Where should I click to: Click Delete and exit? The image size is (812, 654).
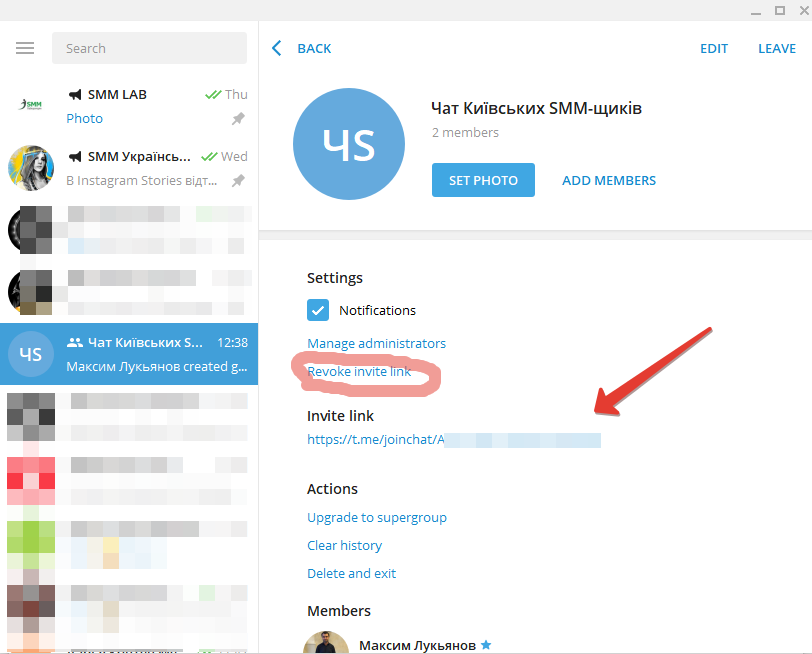click(x=351, y=573)
